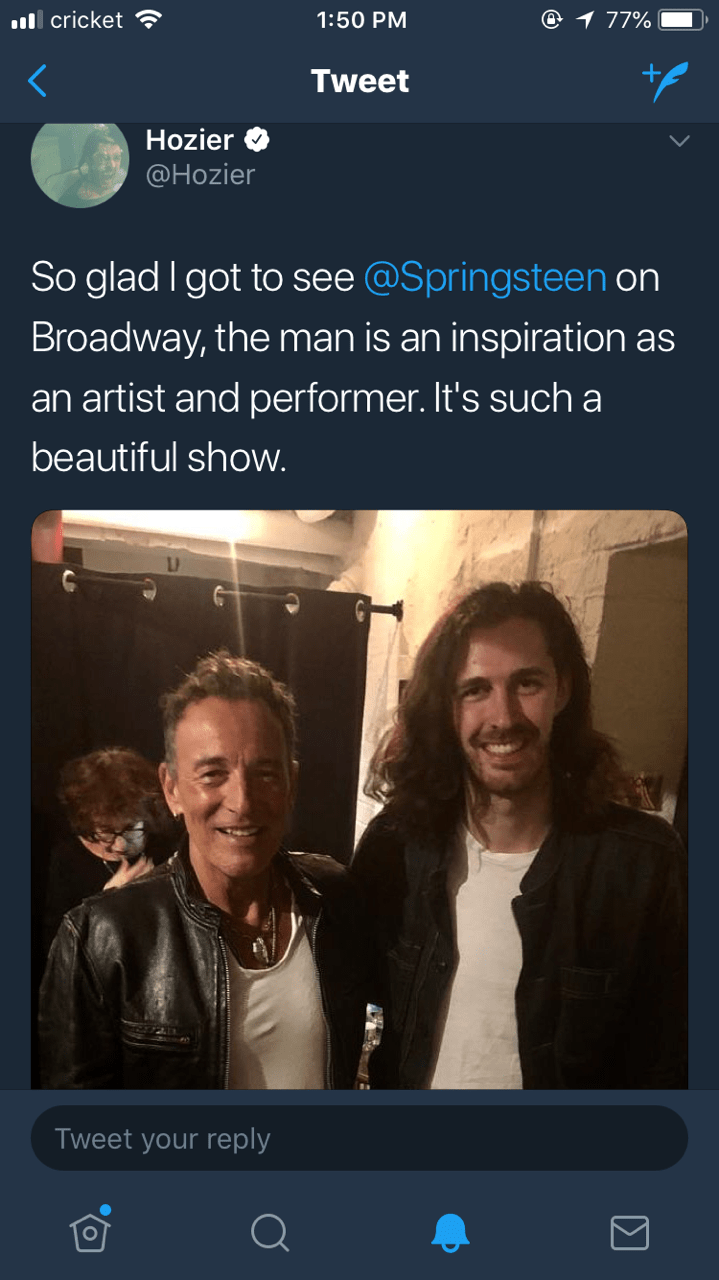
Task: Open the @Springsteen mention link
Action: coord(485,277)
